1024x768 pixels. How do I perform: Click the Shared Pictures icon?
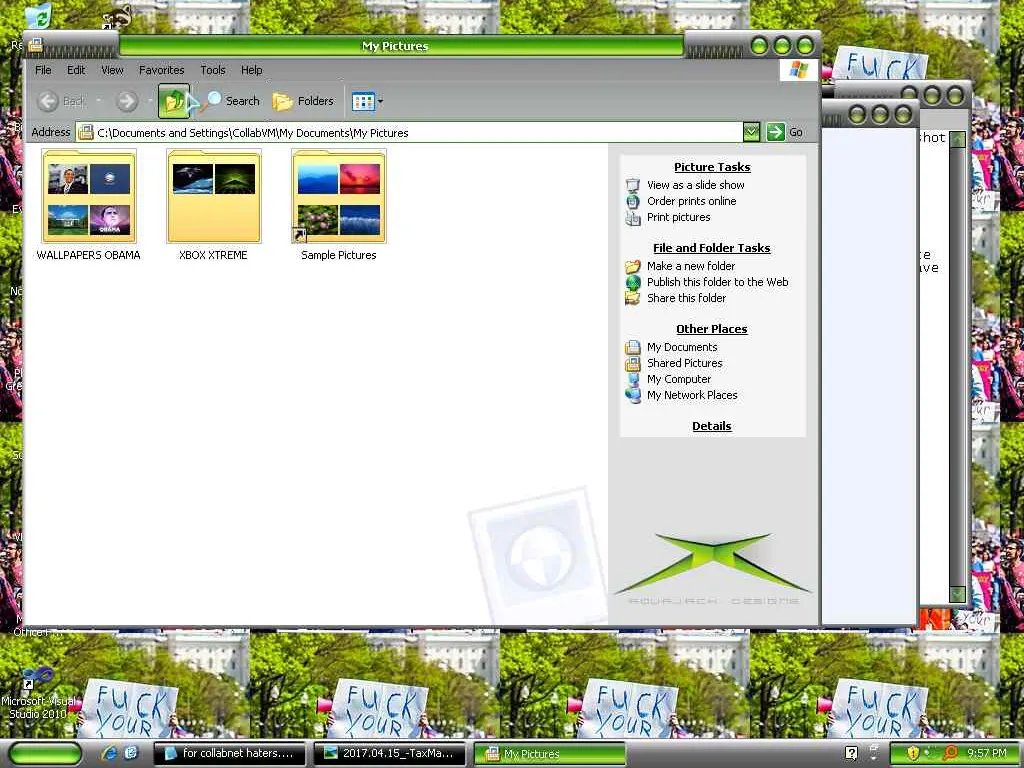click(633, 364)
